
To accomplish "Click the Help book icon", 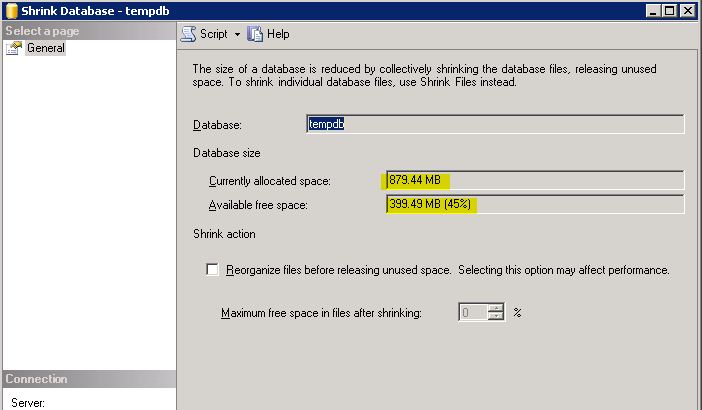I will [255, 34].
